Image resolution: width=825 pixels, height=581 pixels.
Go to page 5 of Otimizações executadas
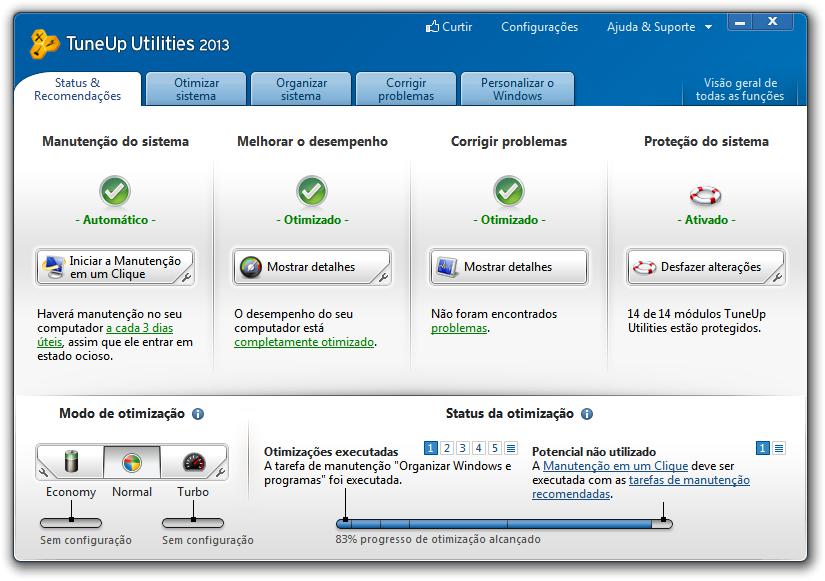495,448
